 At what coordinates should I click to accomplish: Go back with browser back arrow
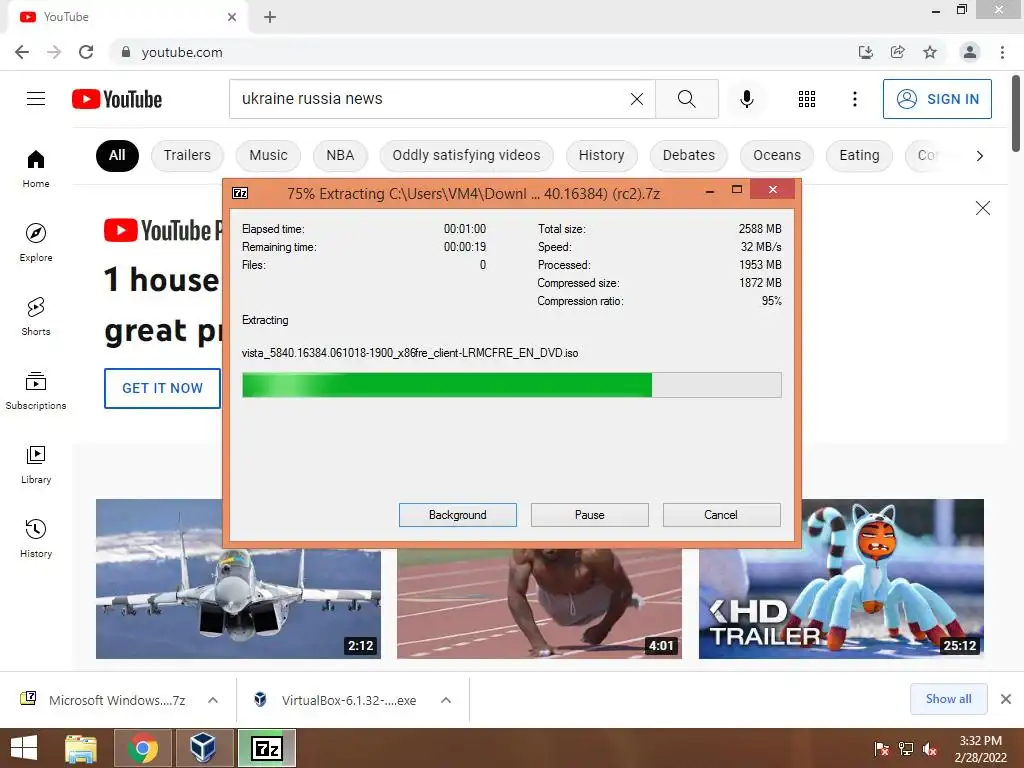pos(22,52)
